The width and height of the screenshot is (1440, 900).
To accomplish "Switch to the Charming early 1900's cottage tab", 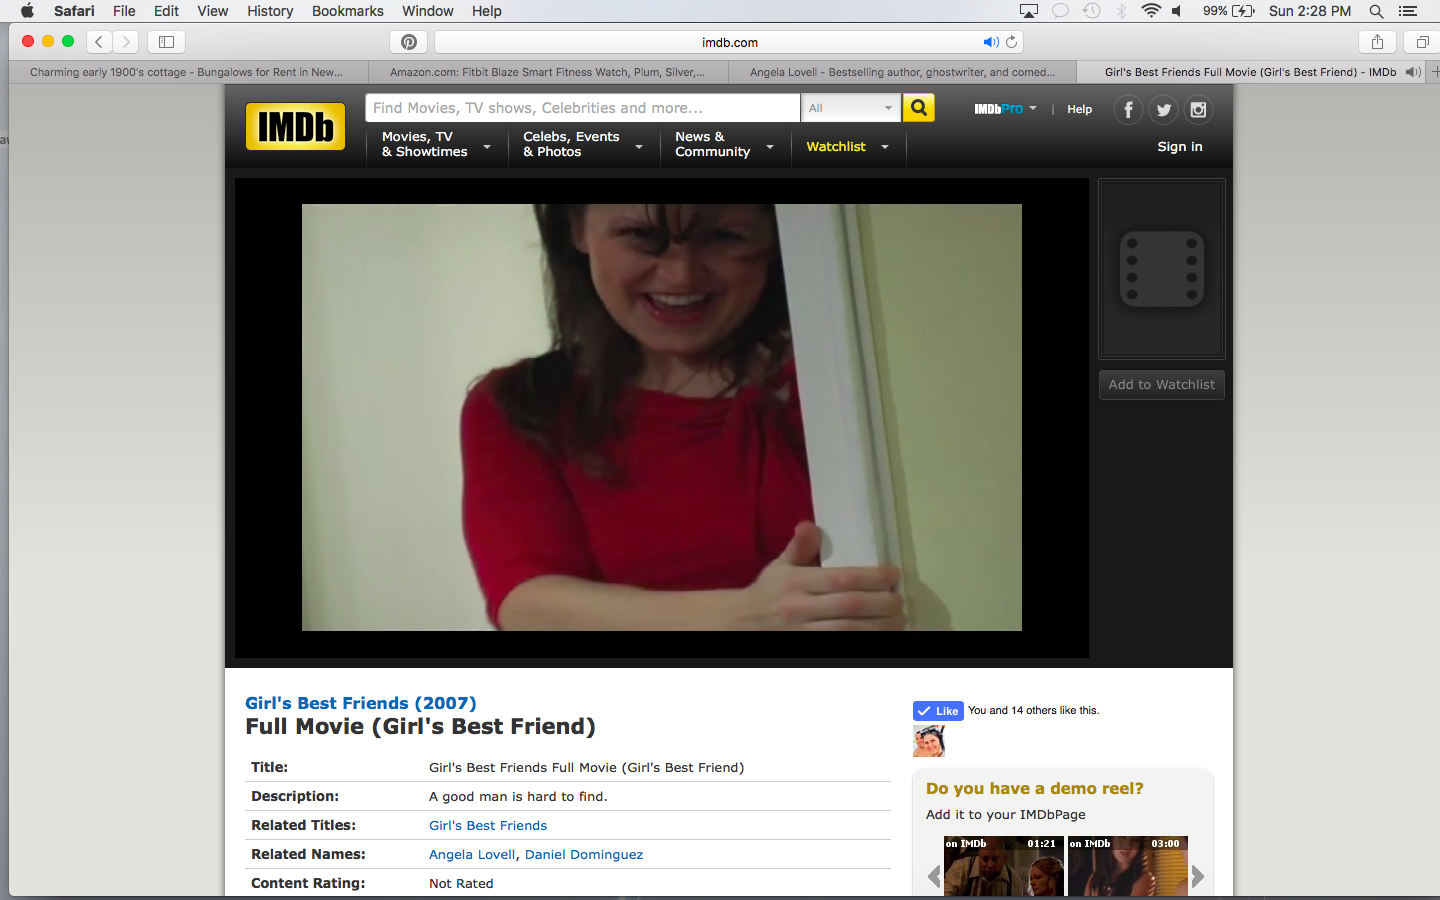I will click(x=187, y=72).
